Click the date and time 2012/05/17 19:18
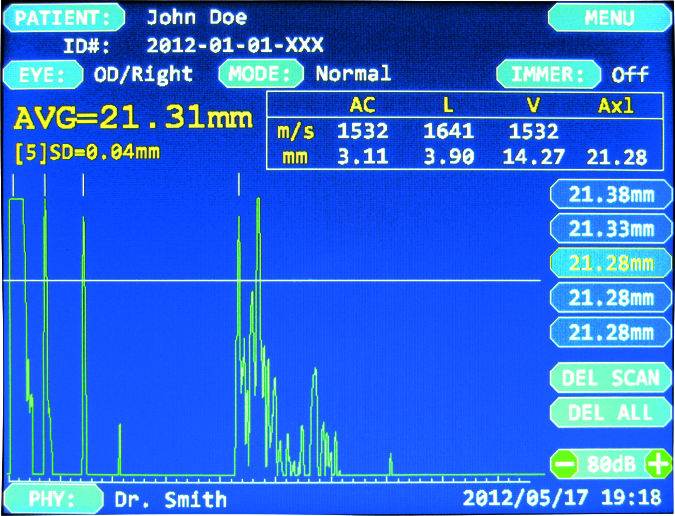Viewport: 675px width, 516px height. pyautogui.click(x=562, y=497)
